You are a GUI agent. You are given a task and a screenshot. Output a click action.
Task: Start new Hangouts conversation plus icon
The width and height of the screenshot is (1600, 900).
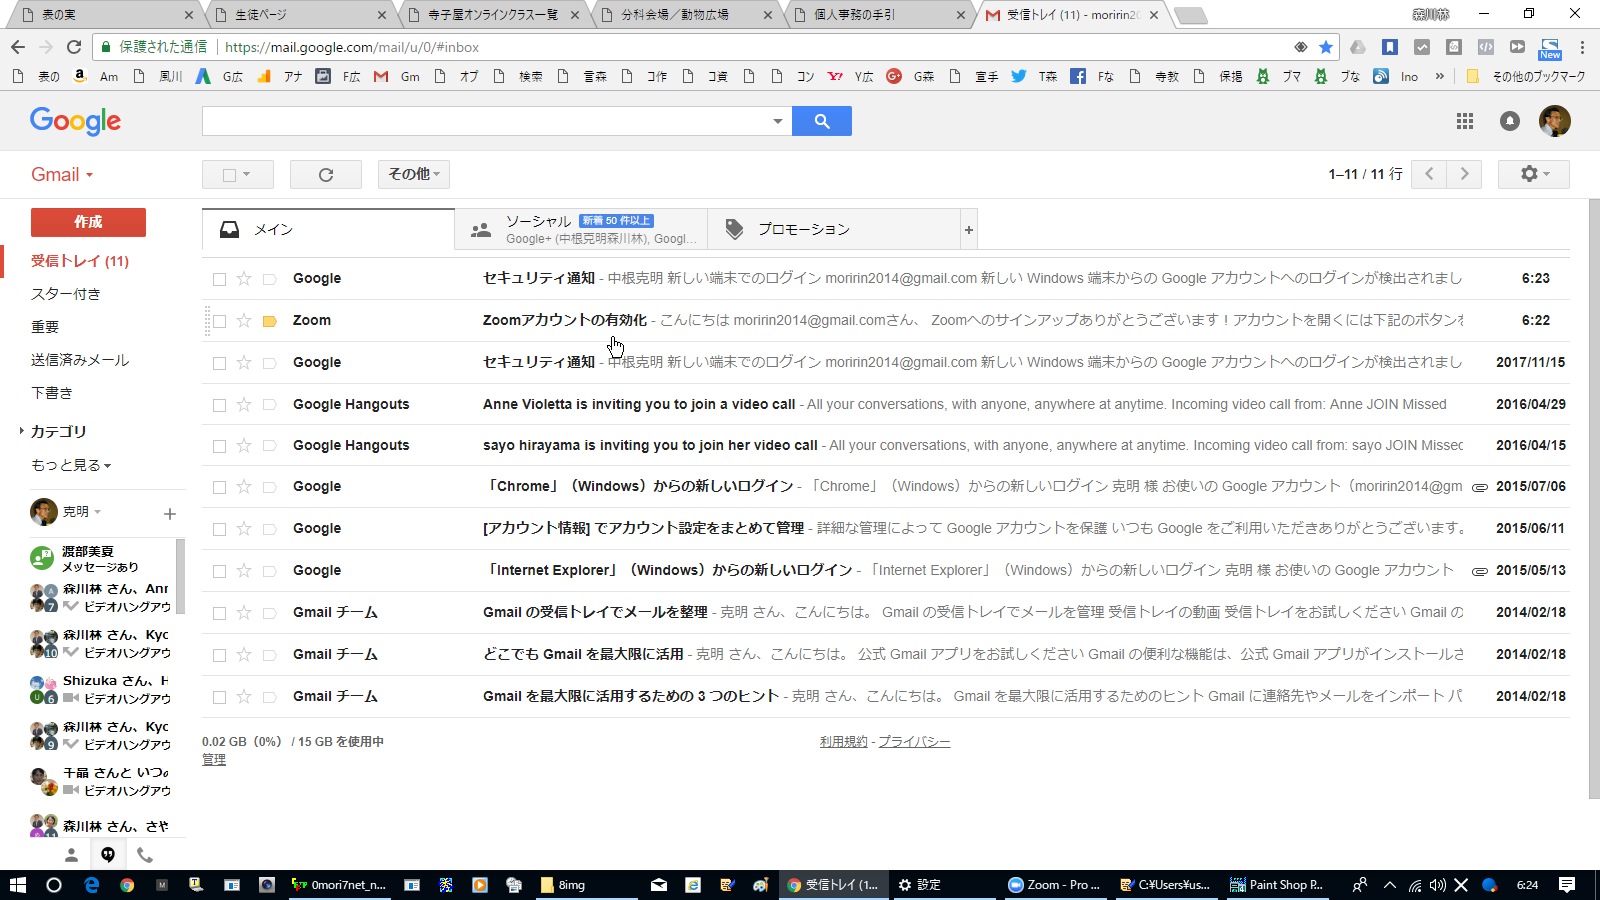[169, 513]
